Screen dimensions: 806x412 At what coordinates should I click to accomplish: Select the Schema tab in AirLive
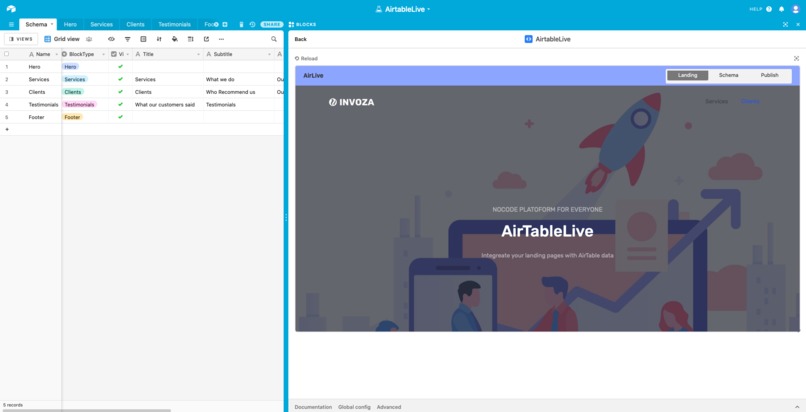coord(728,76)
